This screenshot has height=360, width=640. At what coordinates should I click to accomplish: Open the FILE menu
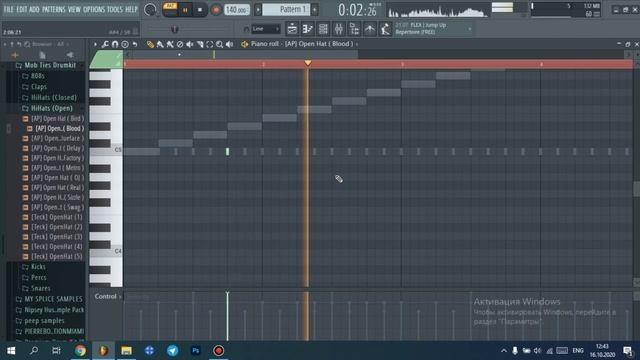click(x=8, y=9)
